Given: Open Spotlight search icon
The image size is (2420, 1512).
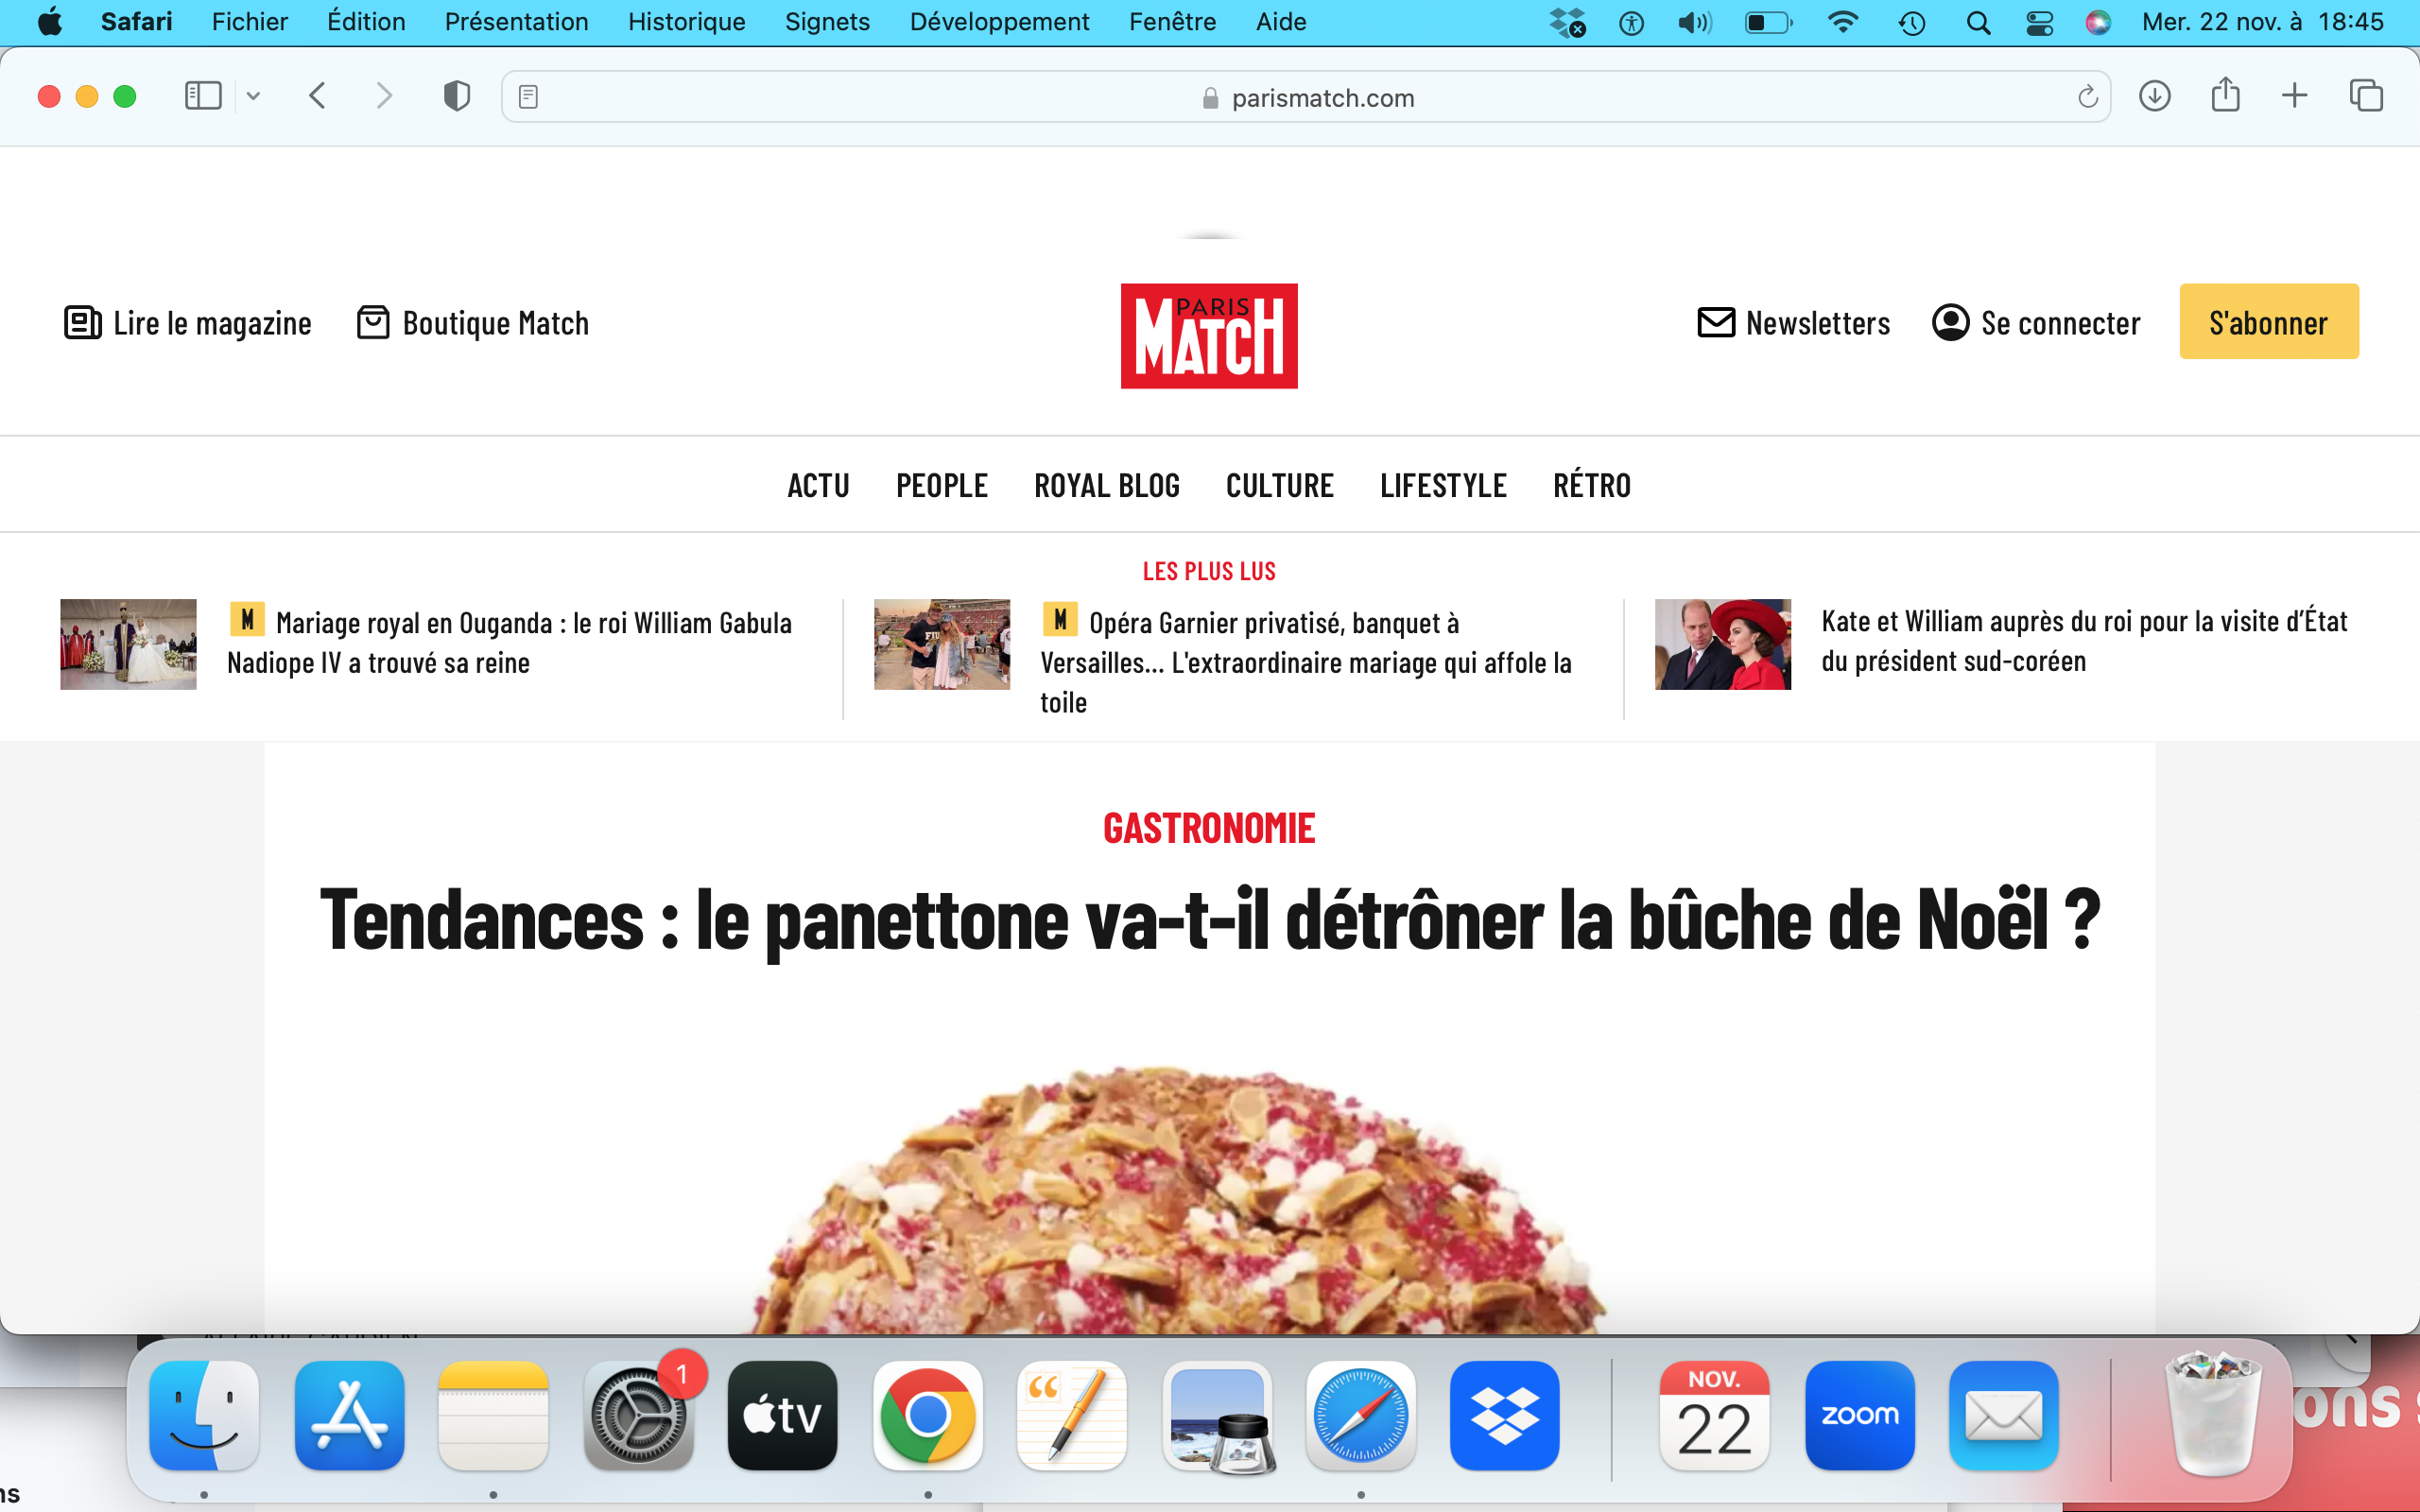Looking at the screenshot, I should [1977, 22].
